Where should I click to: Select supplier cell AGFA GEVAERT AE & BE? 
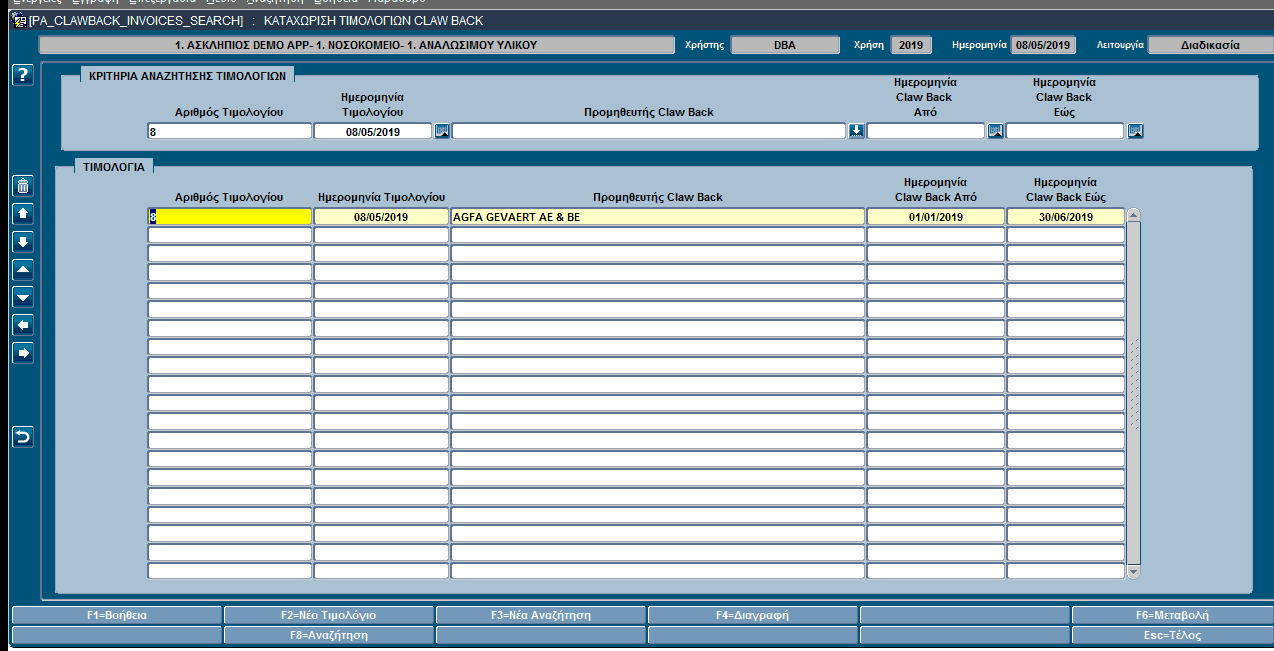click(658, 216)
